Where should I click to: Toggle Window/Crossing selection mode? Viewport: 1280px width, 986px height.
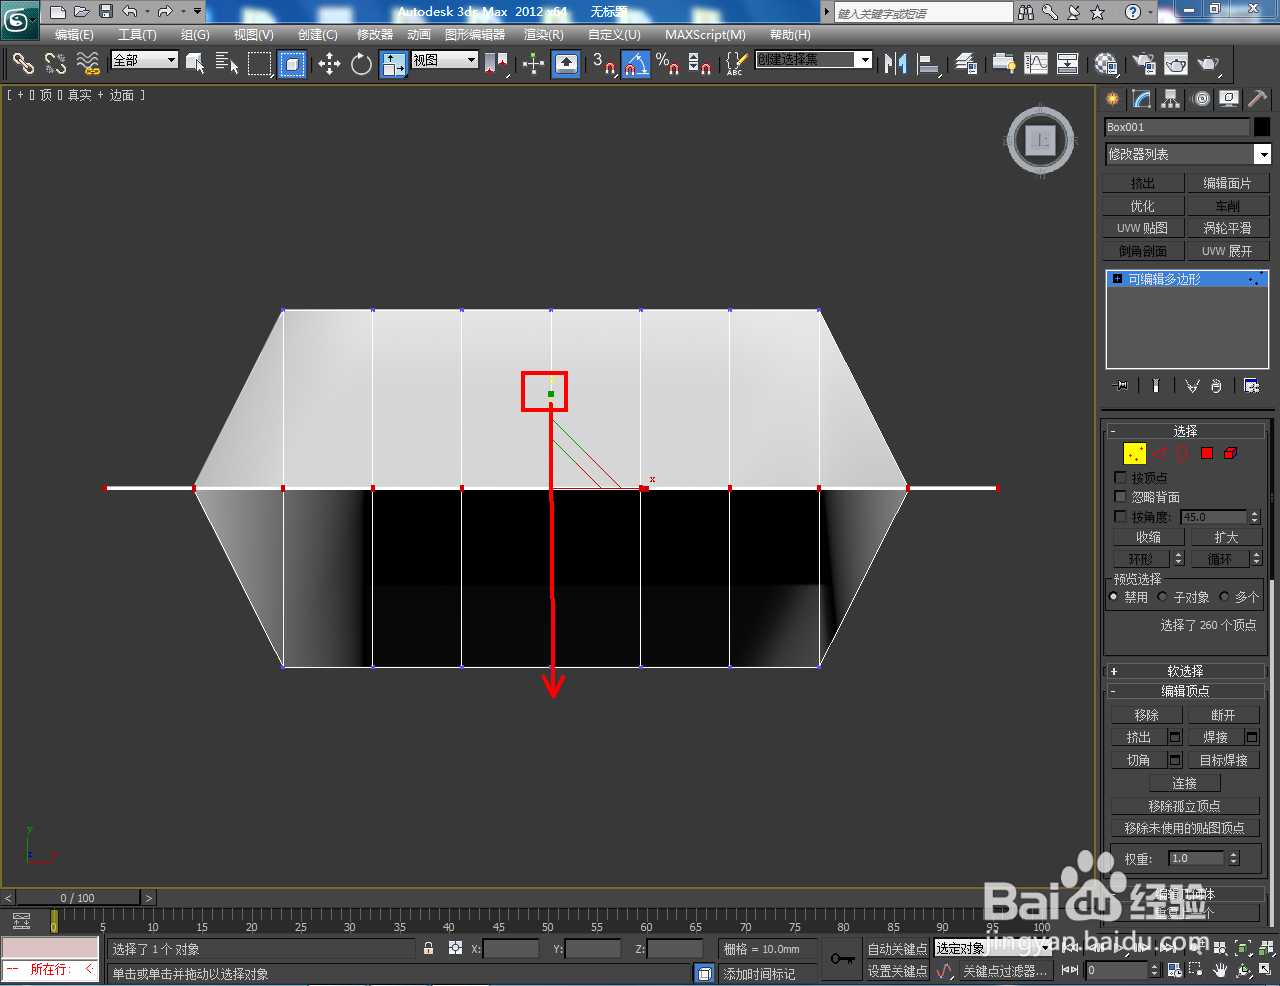(x=292, y=64)
